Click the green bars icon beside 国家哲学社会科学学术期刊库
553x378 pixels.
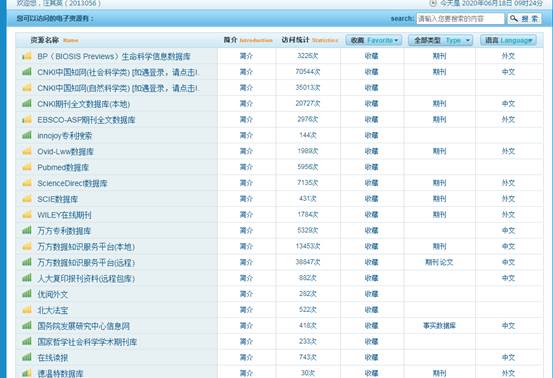(x=27, y=342)
